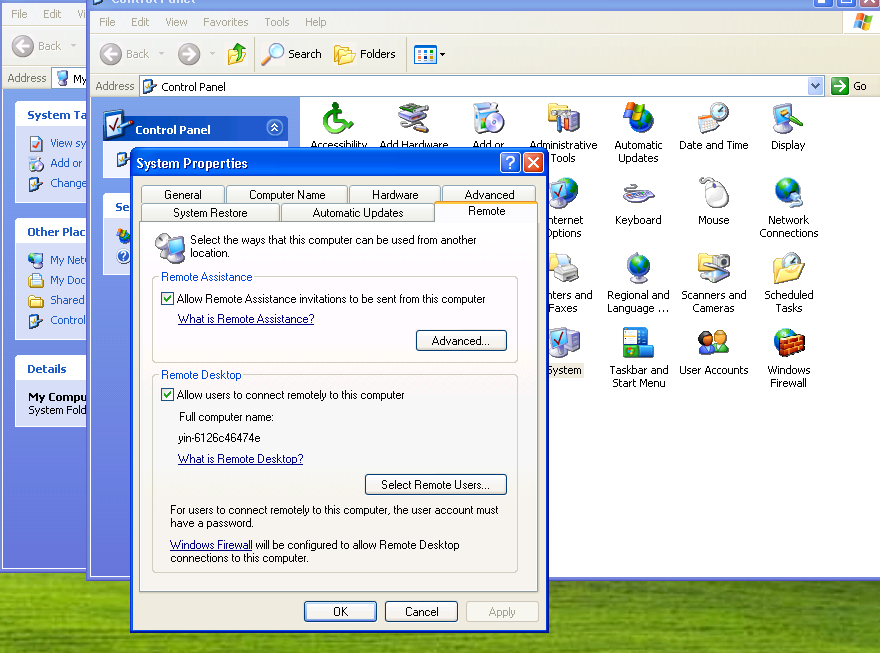Open Network Connections icon
This screenshot has width=880, height=653.
coord(788,195)
